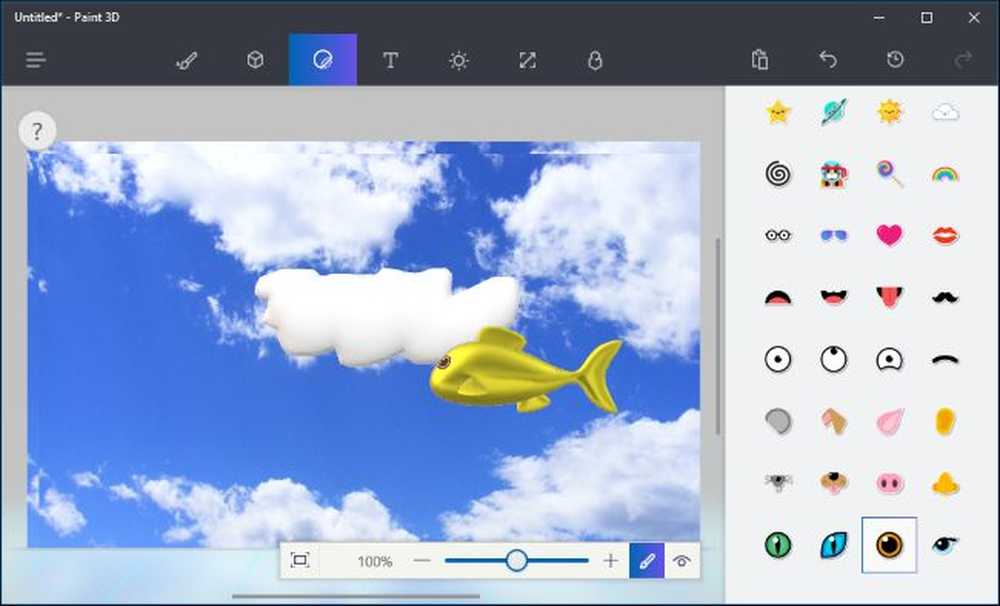Viewport: 1000px width, 606px height.
Task: Open the Effects sun-shaped tab
Action: pos(459,60)
